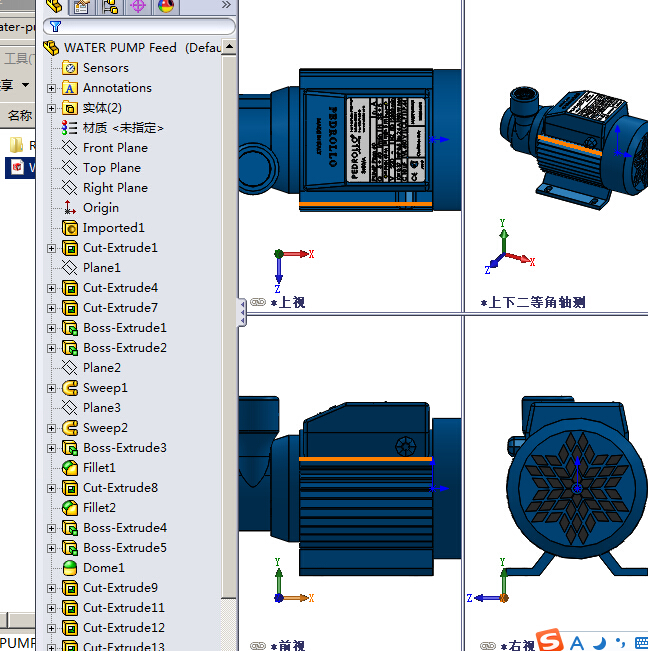Expand the 实体(2) solid bodies folder

click(x=51, y=108)
